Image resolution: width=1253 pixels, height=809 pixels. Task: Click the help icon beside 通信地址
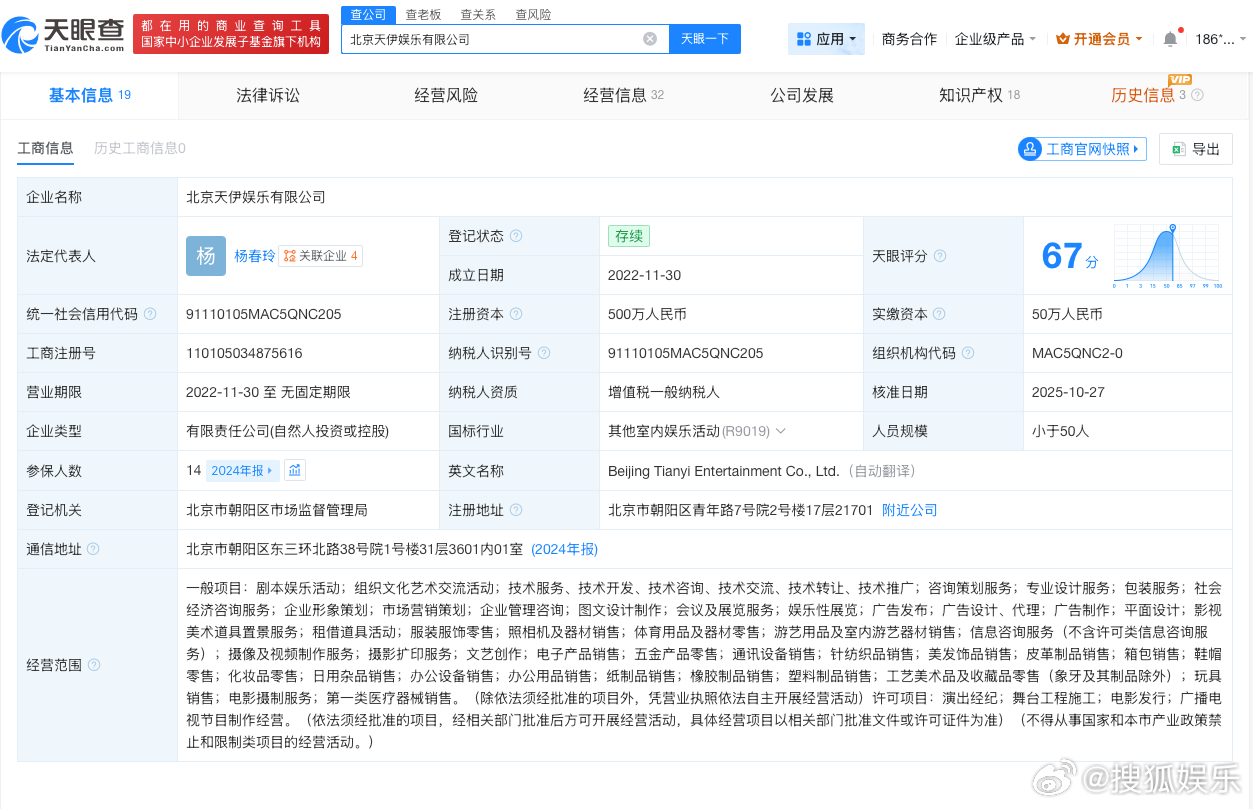point(94,549)
